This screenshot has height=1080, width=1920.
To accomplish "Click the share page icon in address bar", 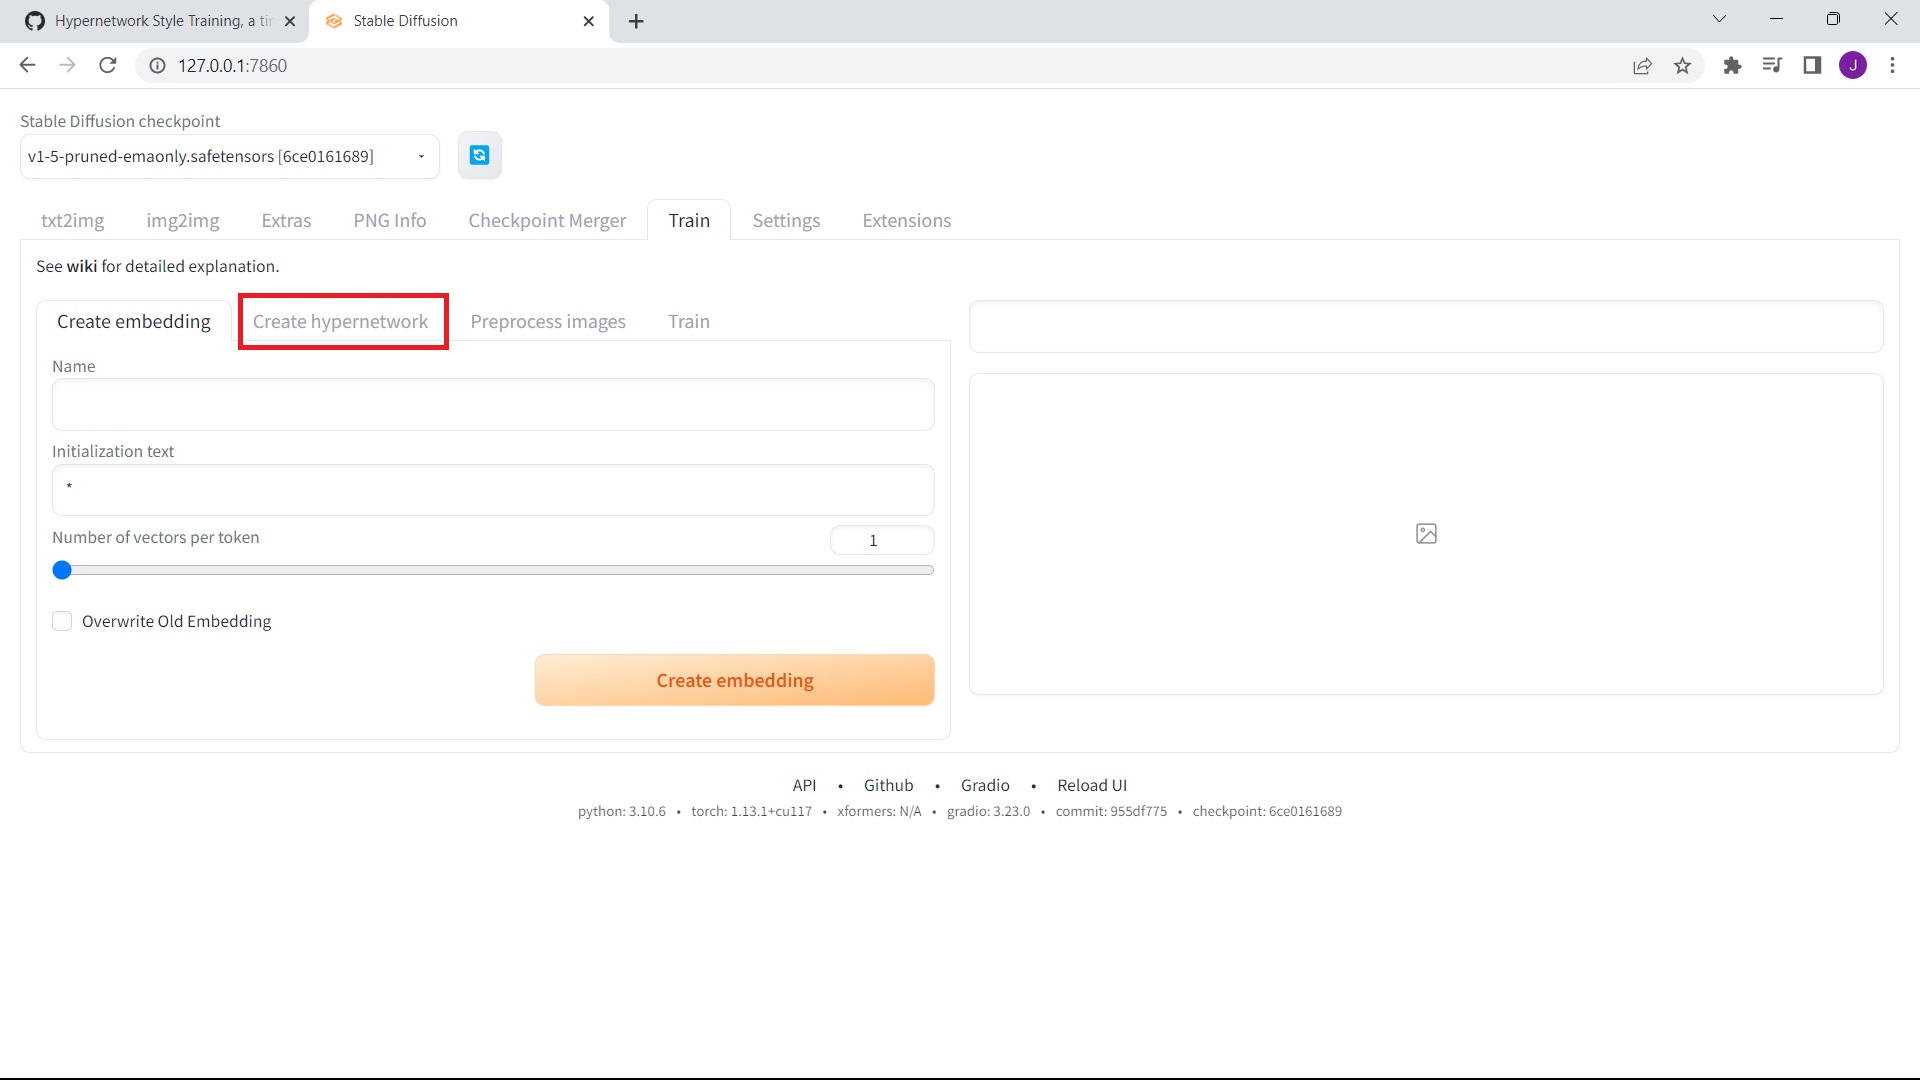I will [1642, 66].
